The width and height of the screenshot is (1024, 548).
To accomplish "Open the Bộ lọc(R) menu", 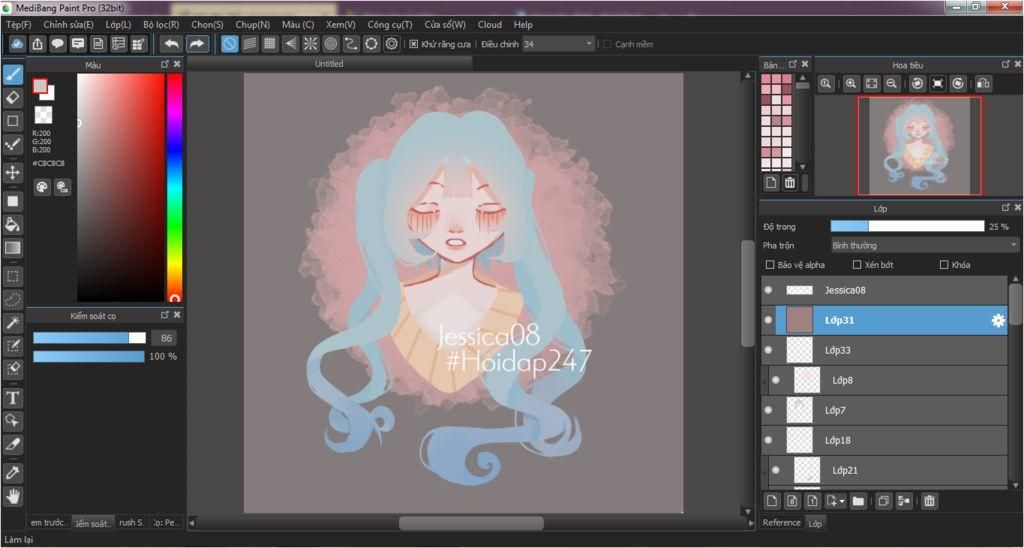I will (161, 24).
